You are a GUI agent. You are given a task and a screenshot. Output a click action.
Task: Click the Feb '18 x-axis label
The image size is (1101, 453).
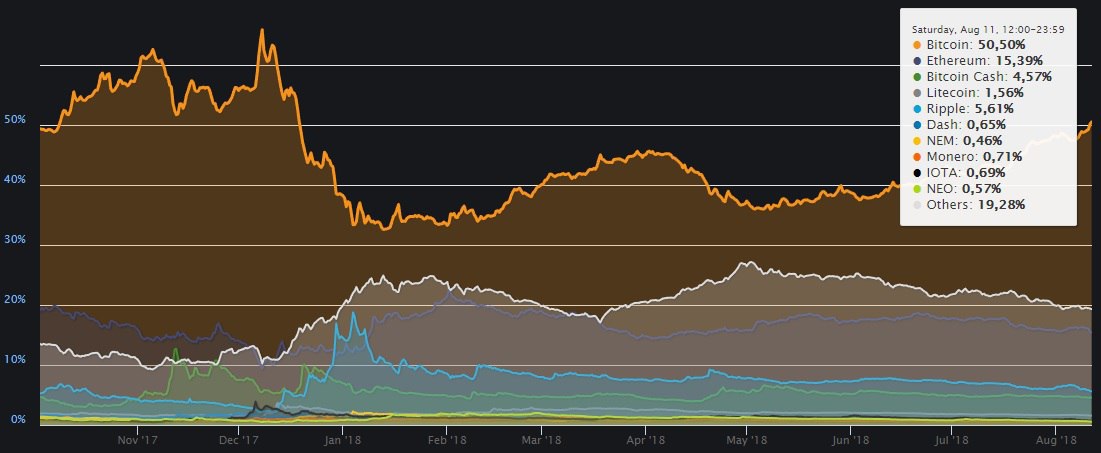(447, 440)
